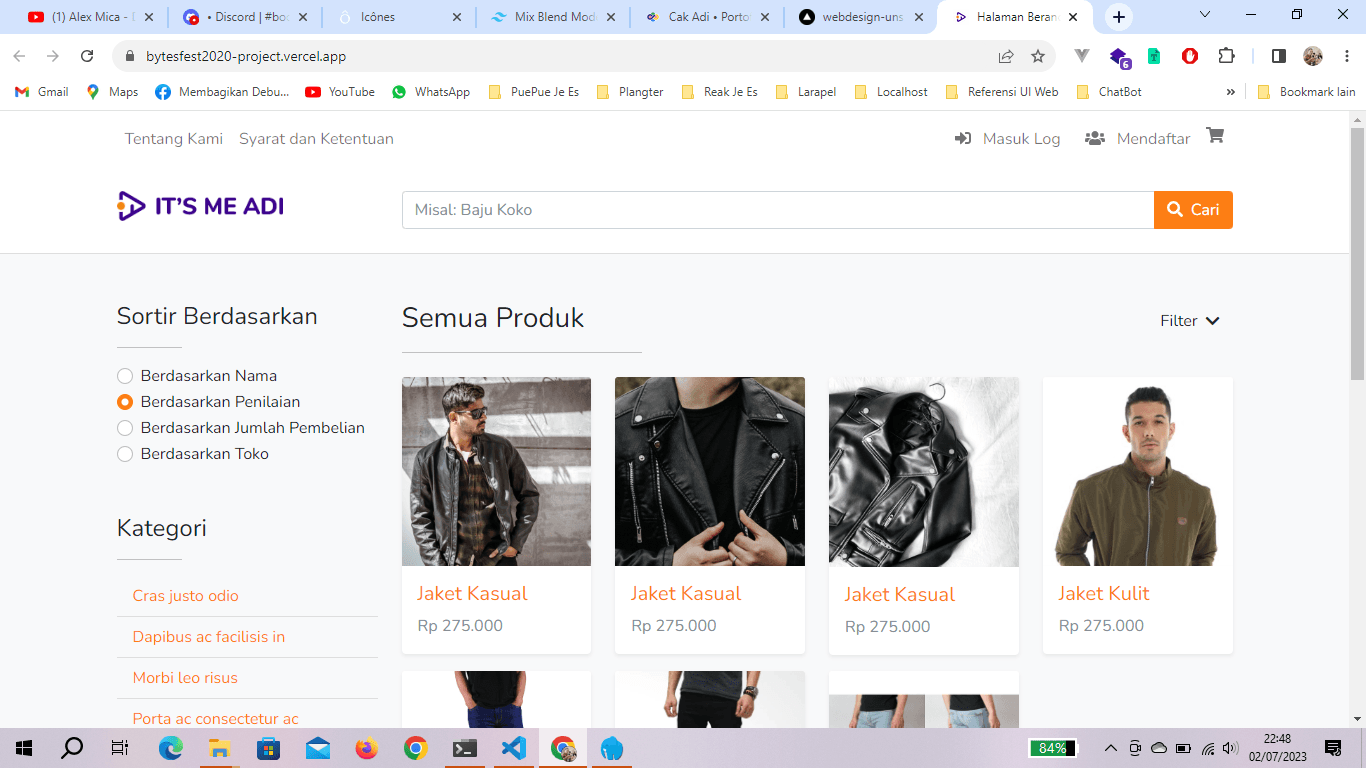Expand the bookmarks overflow chevron

pyautogui.click(x=1231, y=92)
